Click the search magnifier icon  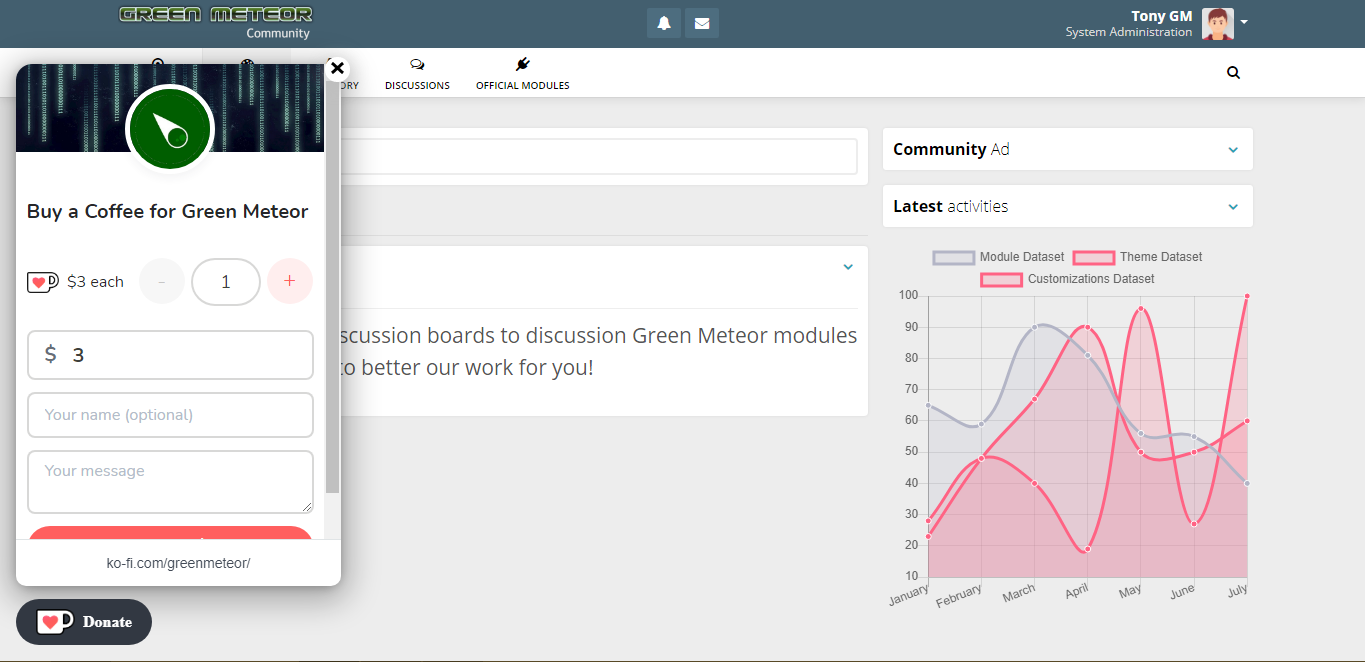tap(1233, 72)
